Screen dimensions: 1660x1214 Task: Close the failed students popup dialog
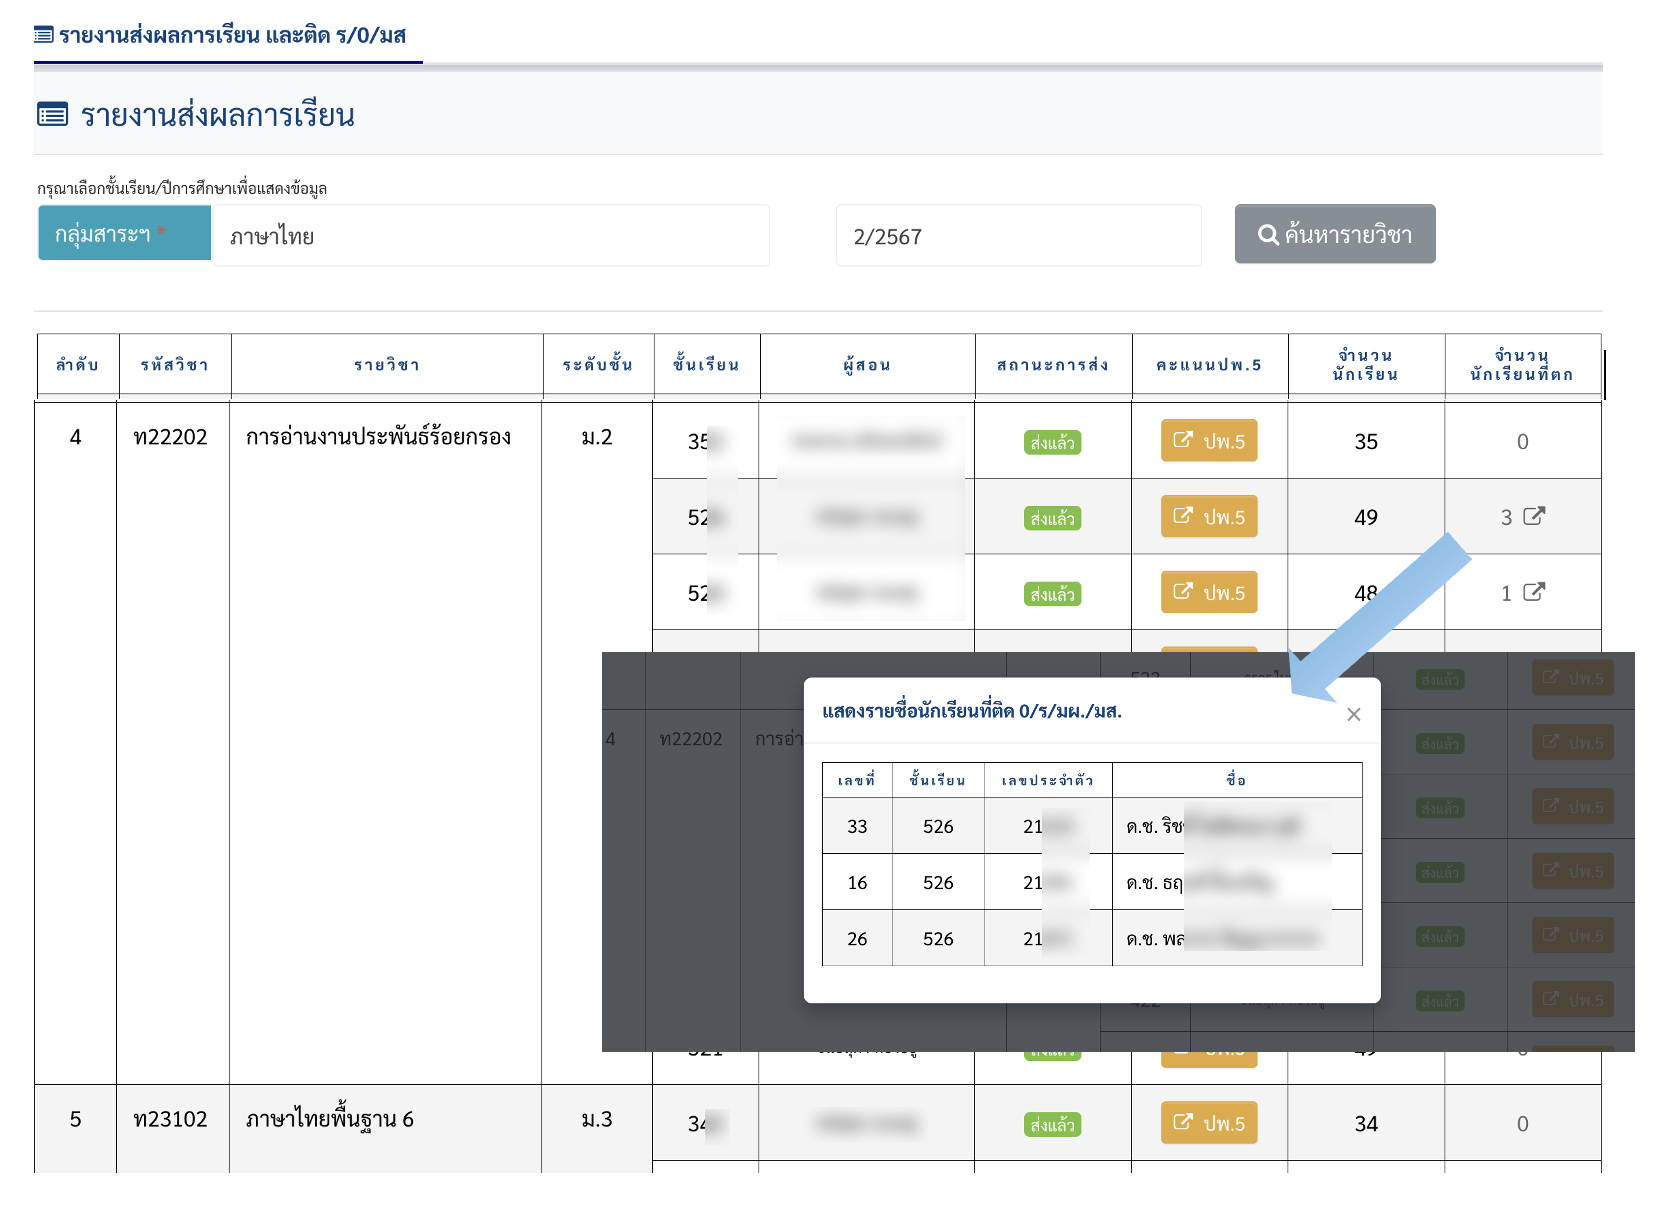[x=1353, y=714]
